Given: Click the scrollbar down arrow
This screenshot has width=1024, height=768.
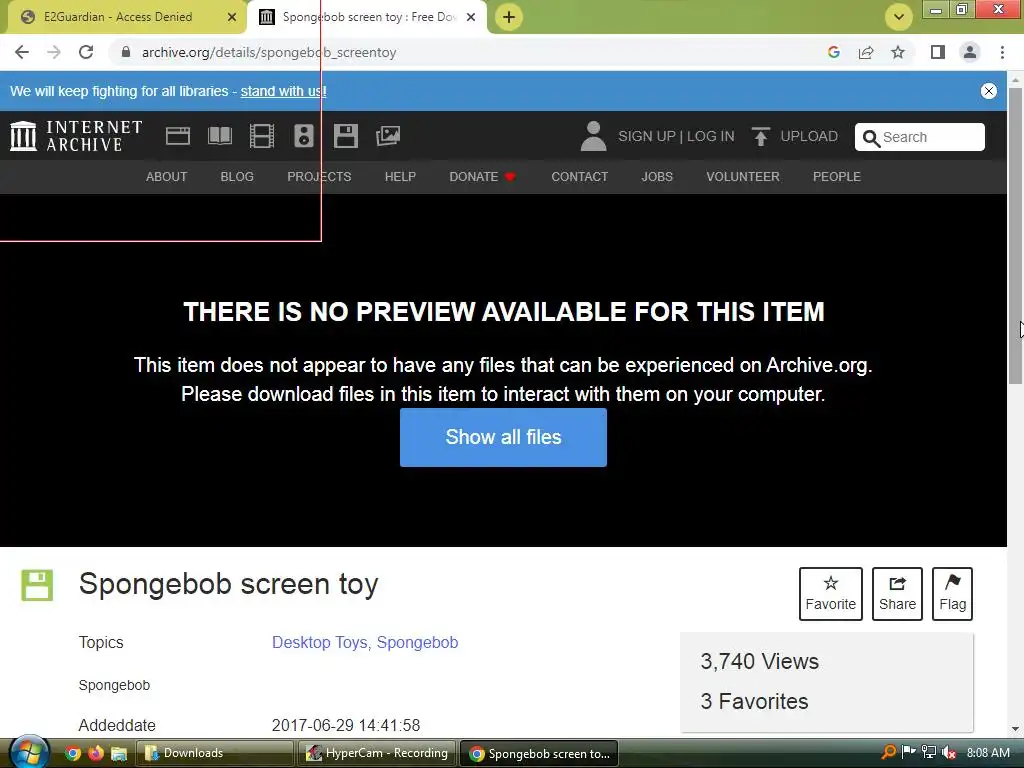Looking at the screenshot, I should pyautogui.click(x=1016, y=729).
